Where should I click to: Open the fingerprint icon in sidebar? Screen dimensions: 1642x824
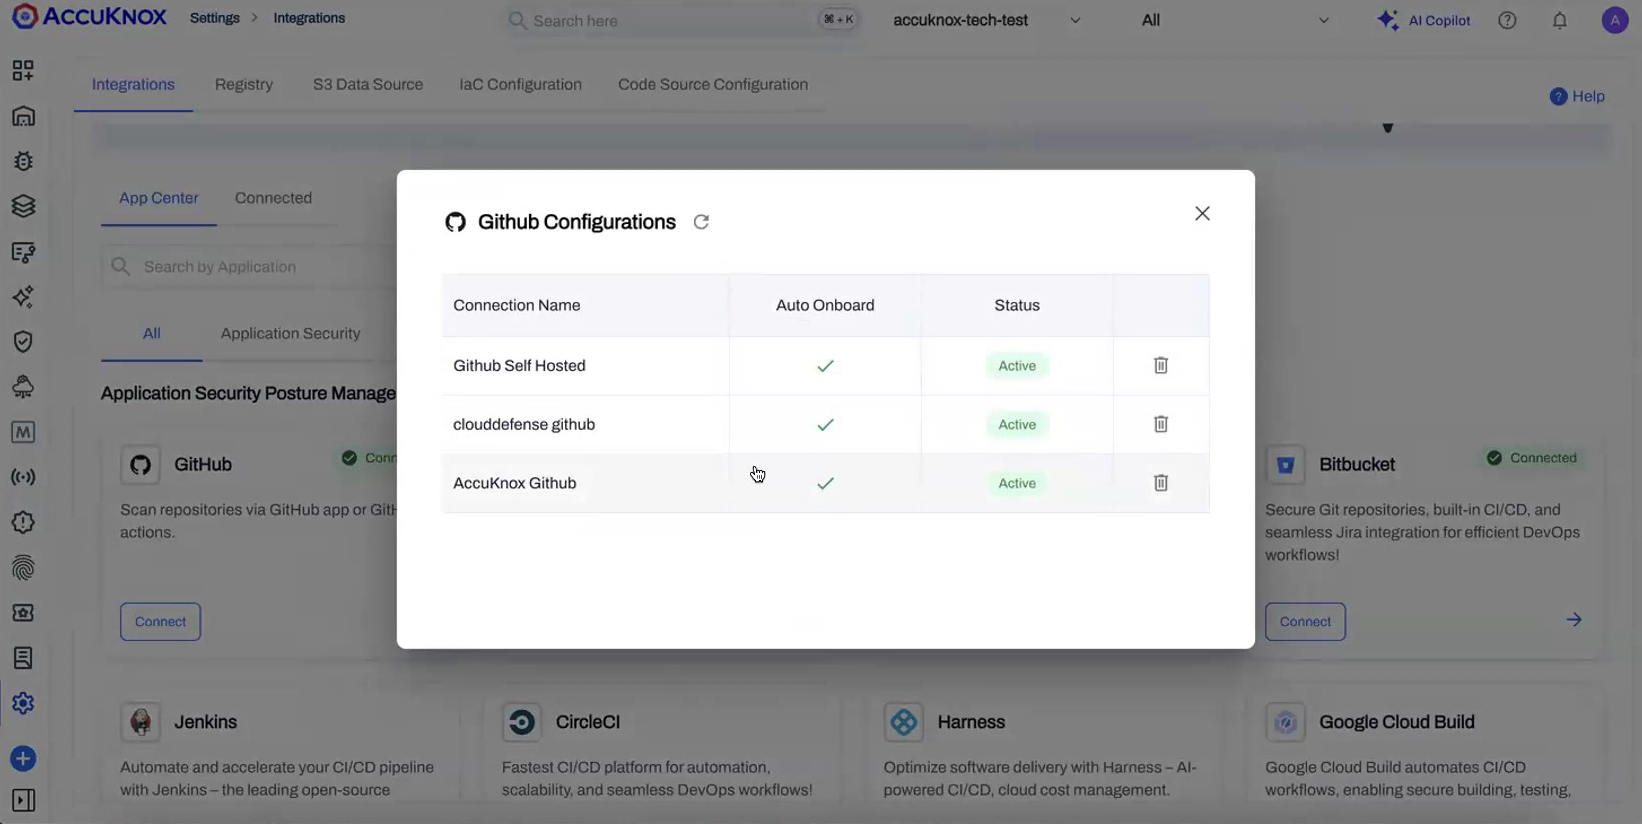coord(23,568)
